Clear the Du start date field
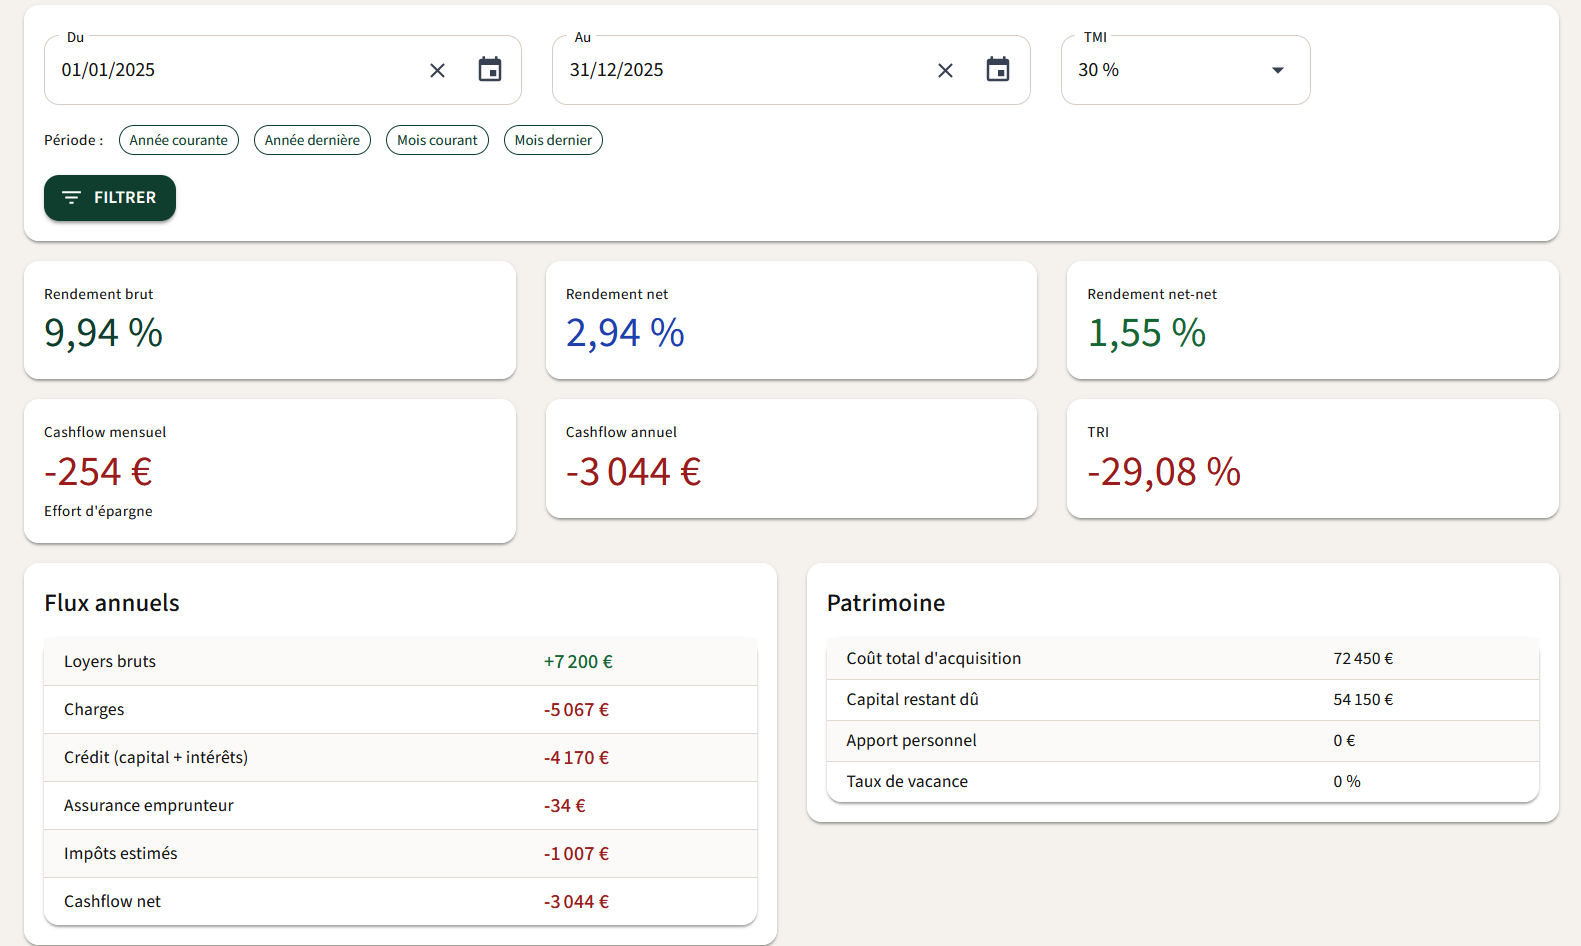Viewport: 1581px width, 946px height. click(x=437, y=70)
